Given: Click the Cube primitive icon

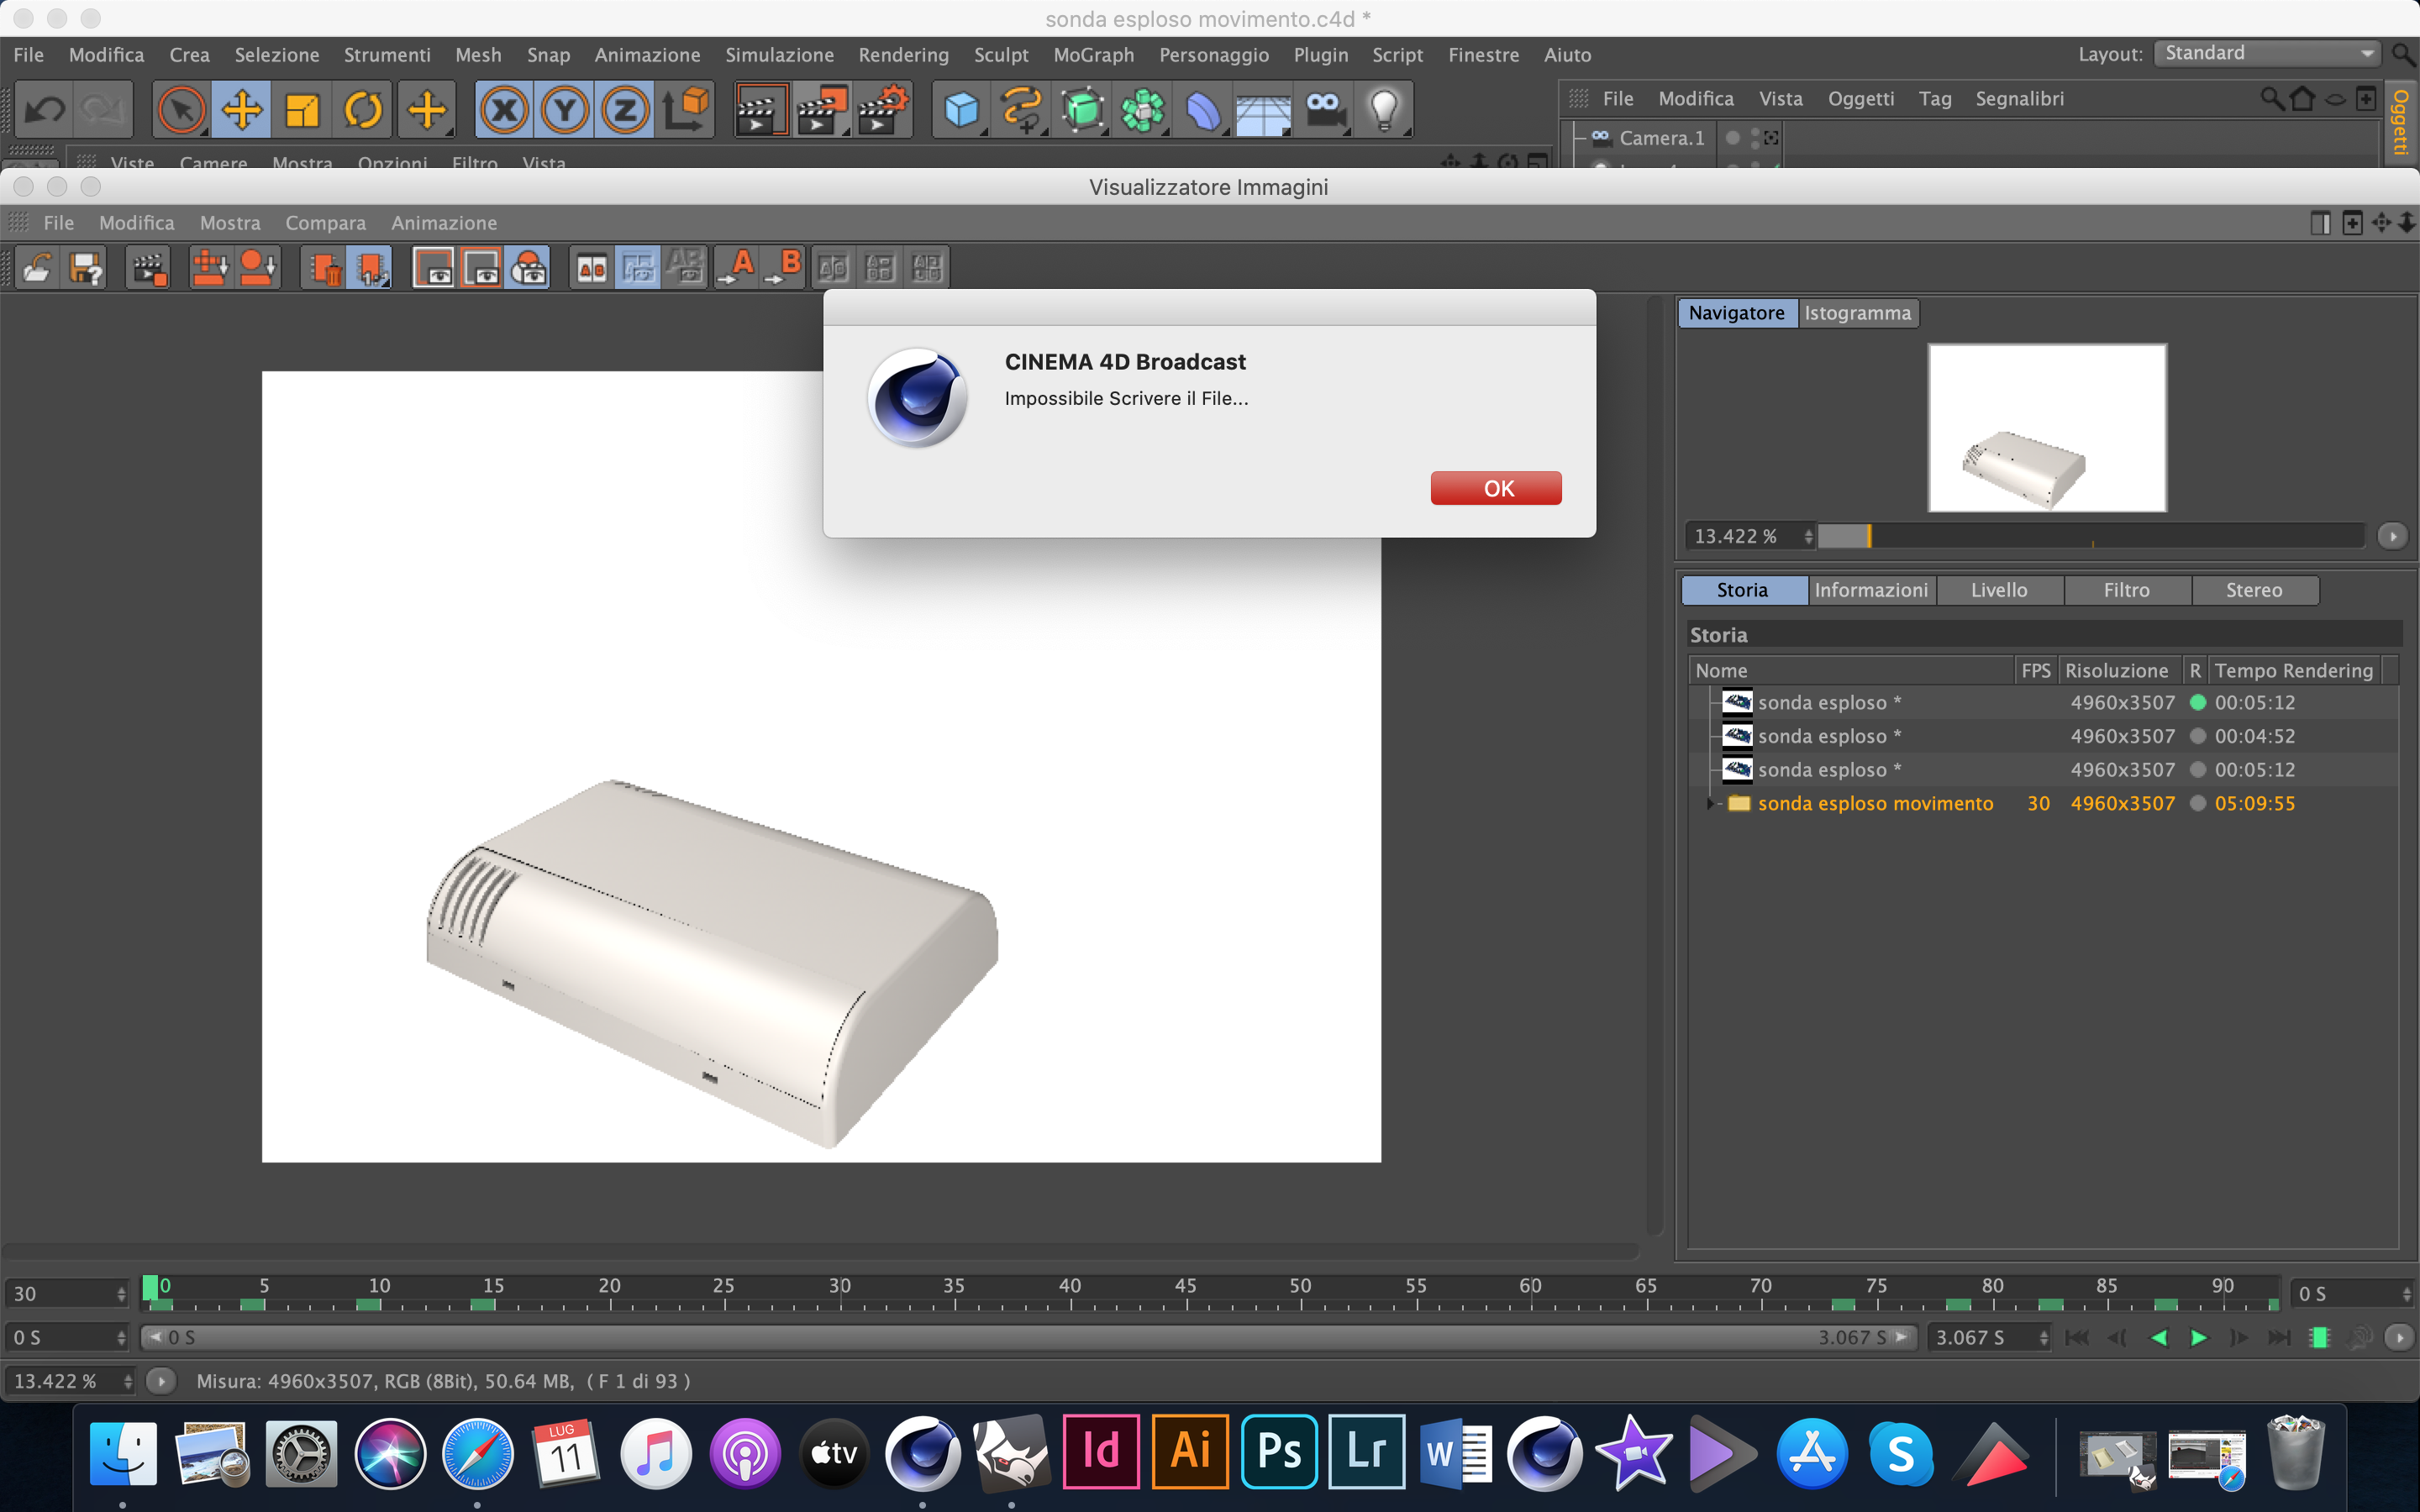Looking at the screenshot, I should pyautogui.click(x=960, y=110).
